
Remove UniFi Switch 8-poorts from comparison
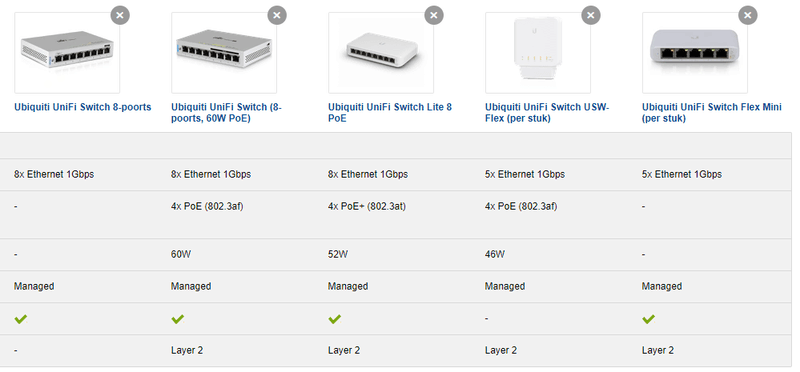(x=120, y=15)
